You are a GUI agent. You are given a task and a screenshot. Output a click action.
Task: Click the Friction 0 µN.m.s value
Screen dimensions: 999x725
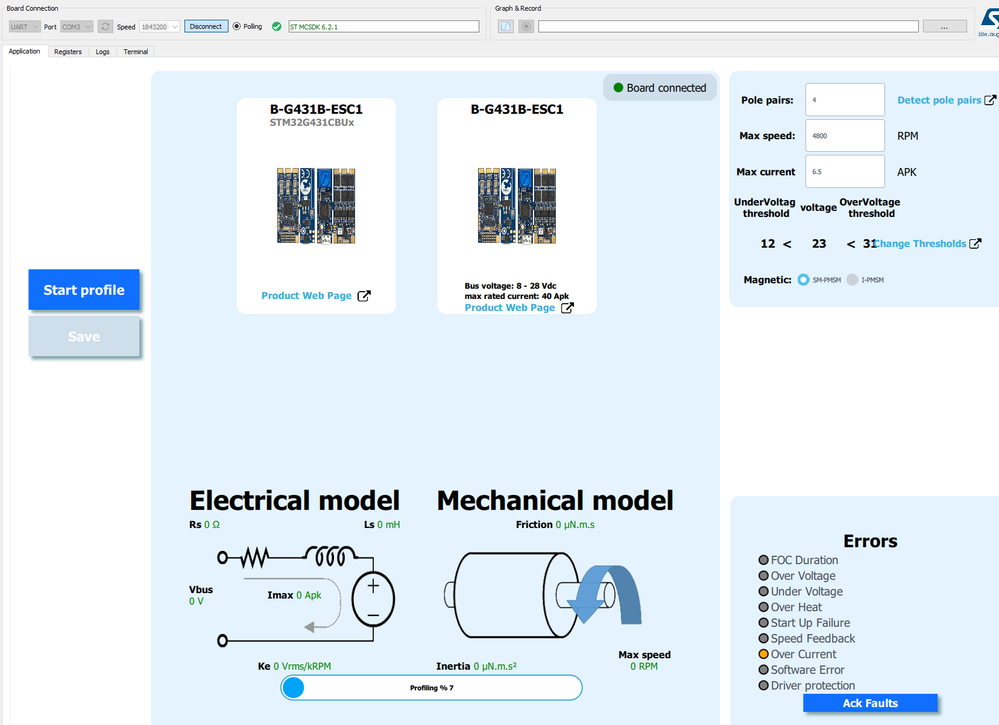click(x=556, y=525)
